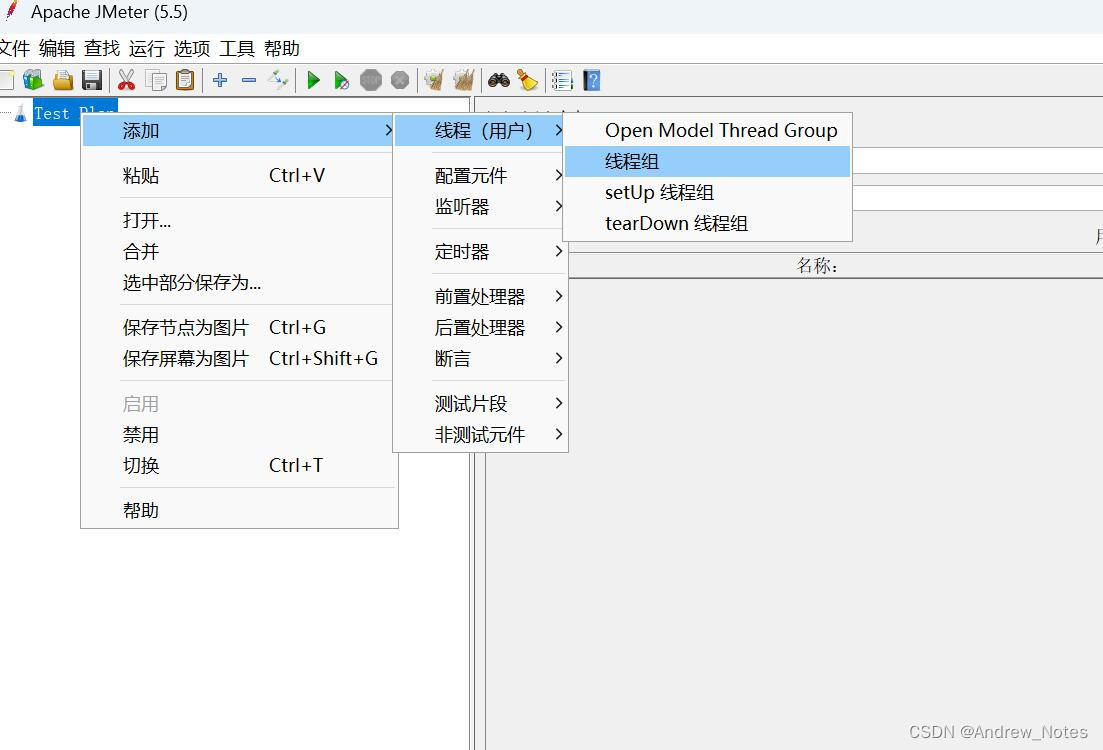
Task: Click the 名称: column header
Action: tap(817, 266)
